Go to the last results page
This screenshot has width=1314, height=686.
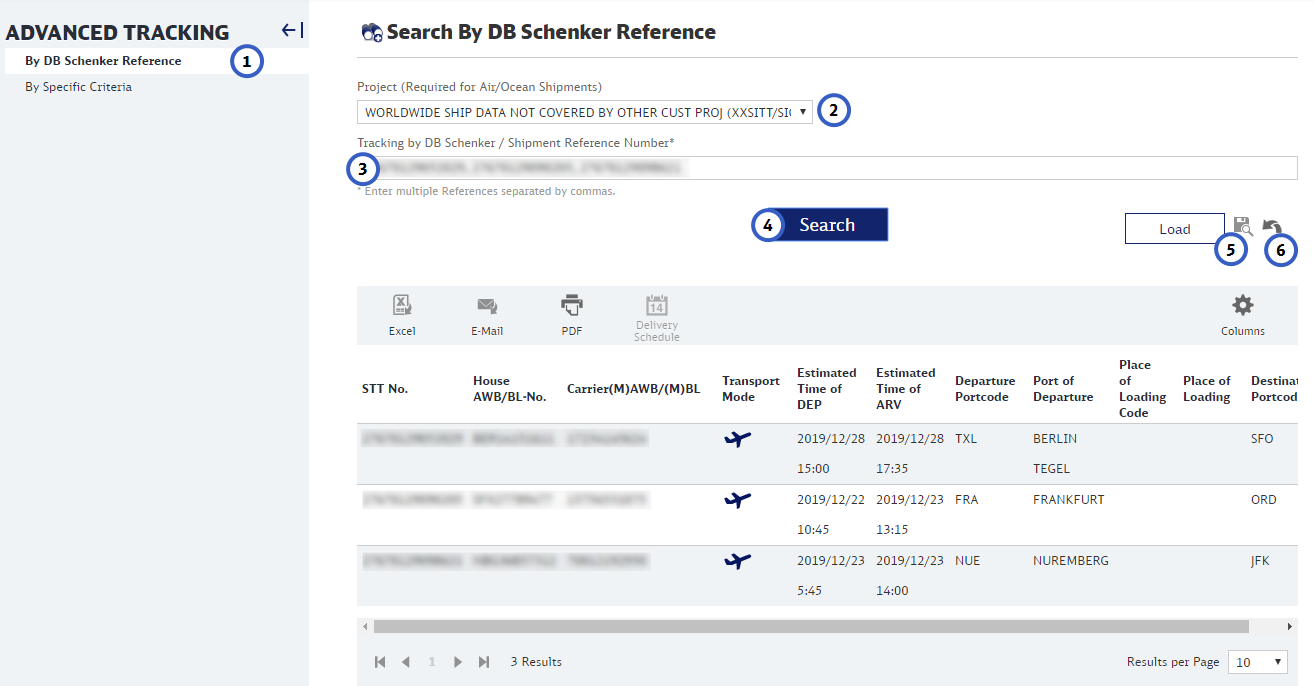tap(484, 662)
